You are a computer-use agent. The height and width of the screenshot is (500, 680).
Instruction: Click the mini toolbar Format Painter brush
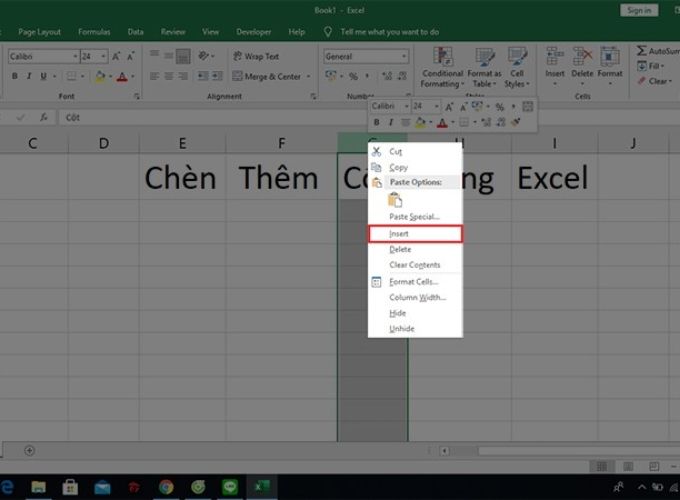(x=516, y=122)
